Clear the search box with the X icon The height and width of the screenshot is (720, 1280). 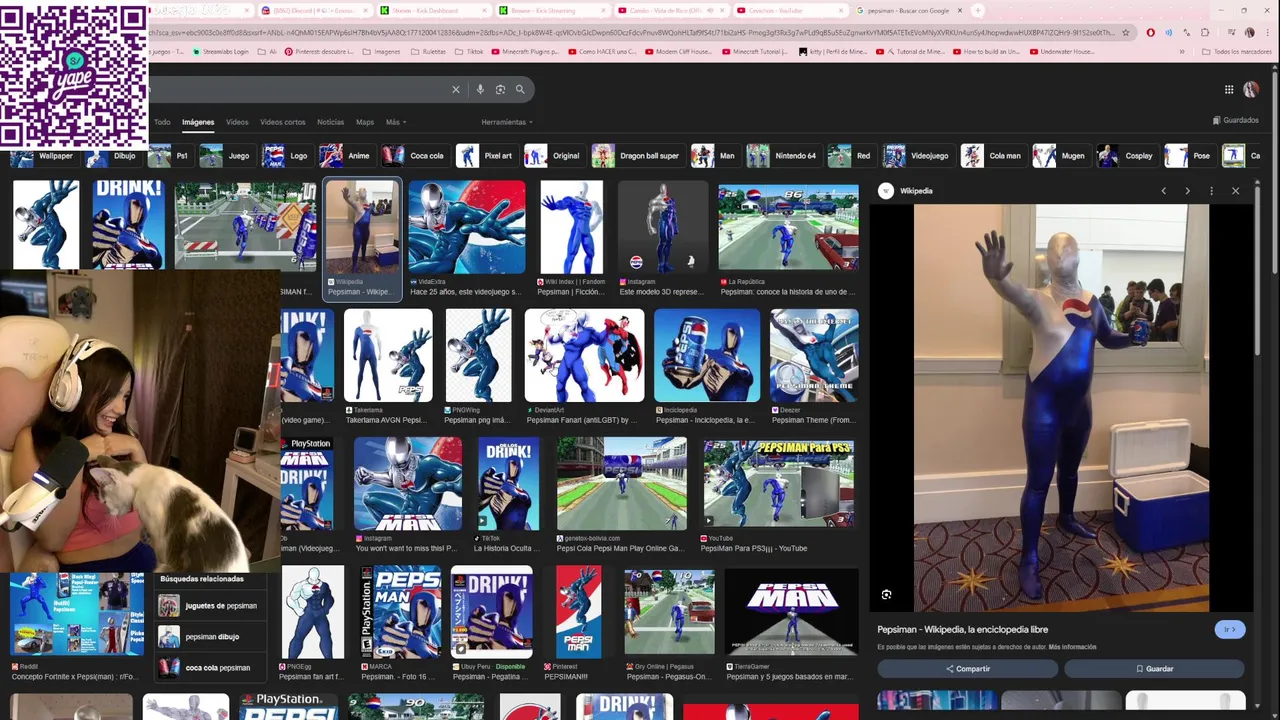tap(456, 89)
